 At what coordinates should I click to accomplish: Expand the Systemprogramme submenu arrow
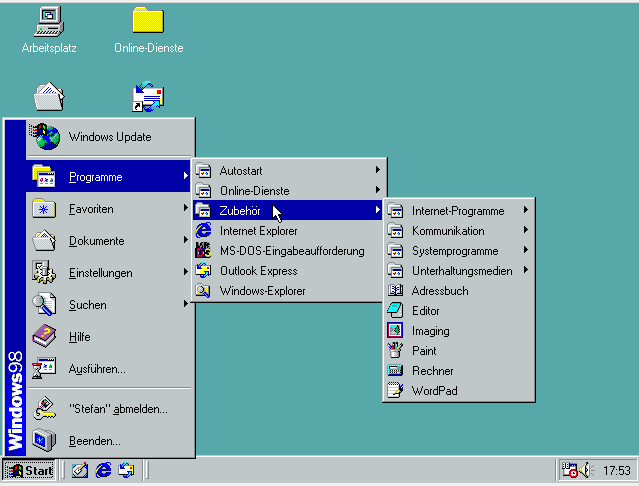pos(526,250)
